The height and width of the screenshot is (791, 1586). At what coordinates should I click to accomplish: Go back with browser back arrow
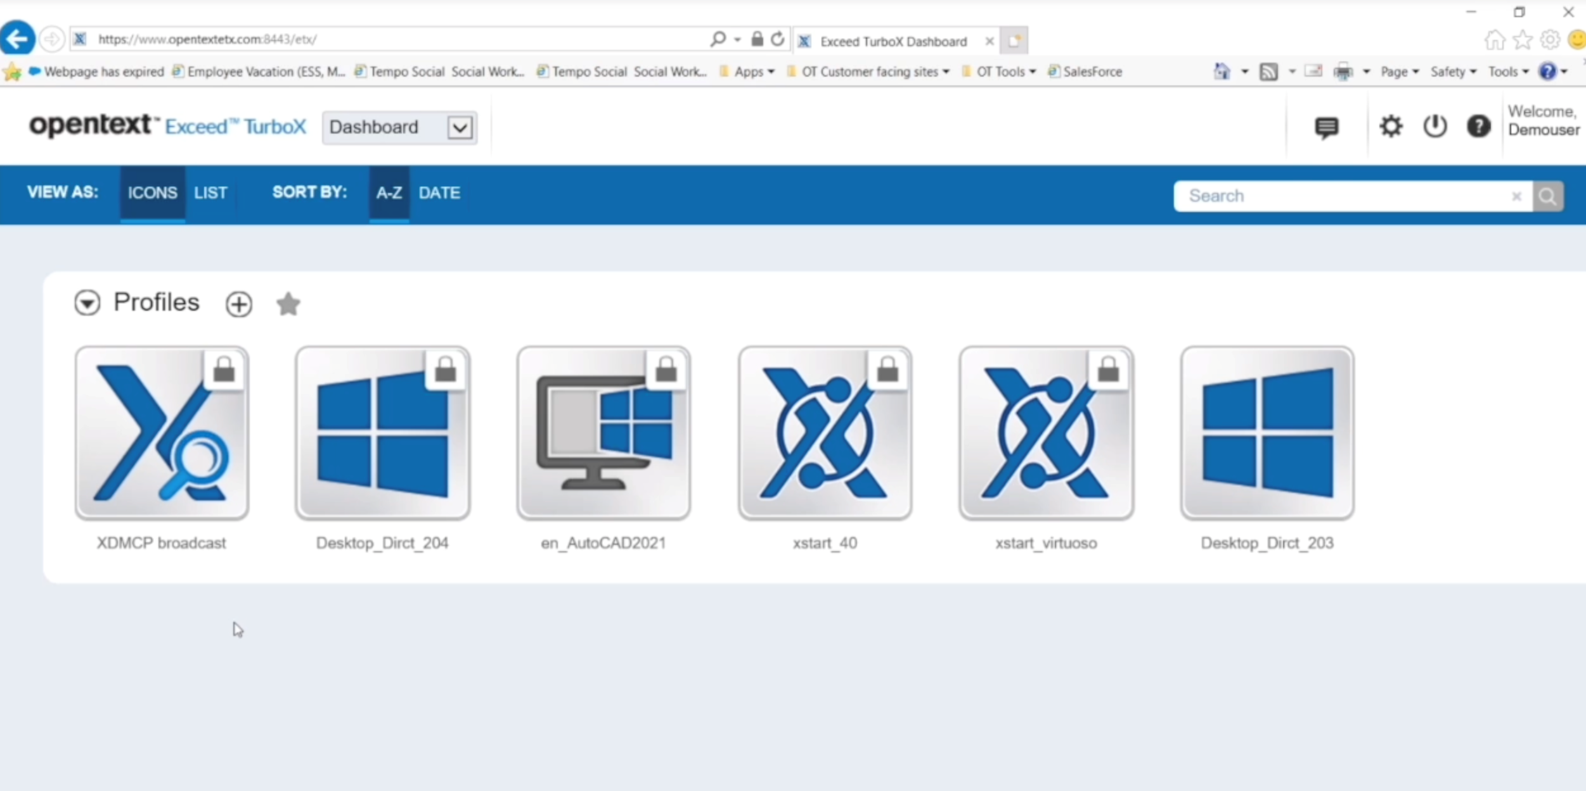tap(17, 39)
